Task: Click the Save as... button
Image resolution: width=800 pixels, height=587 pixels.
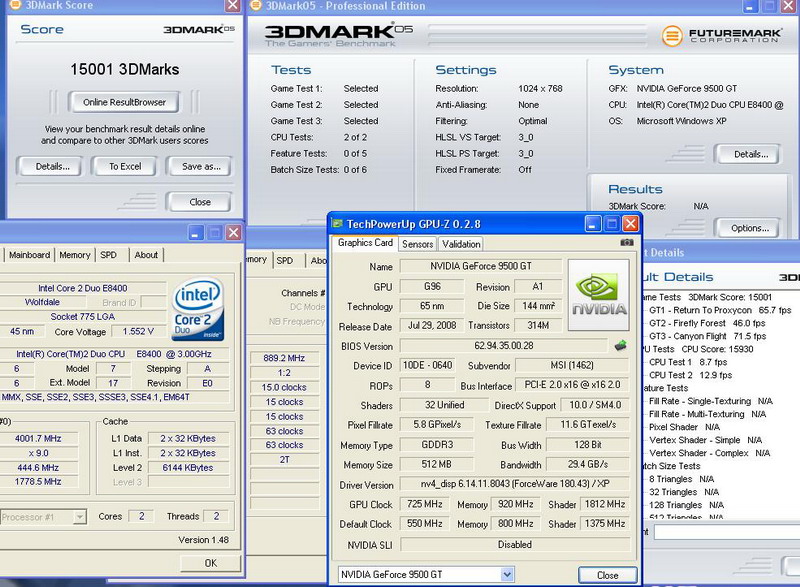Action: point(201,166)
